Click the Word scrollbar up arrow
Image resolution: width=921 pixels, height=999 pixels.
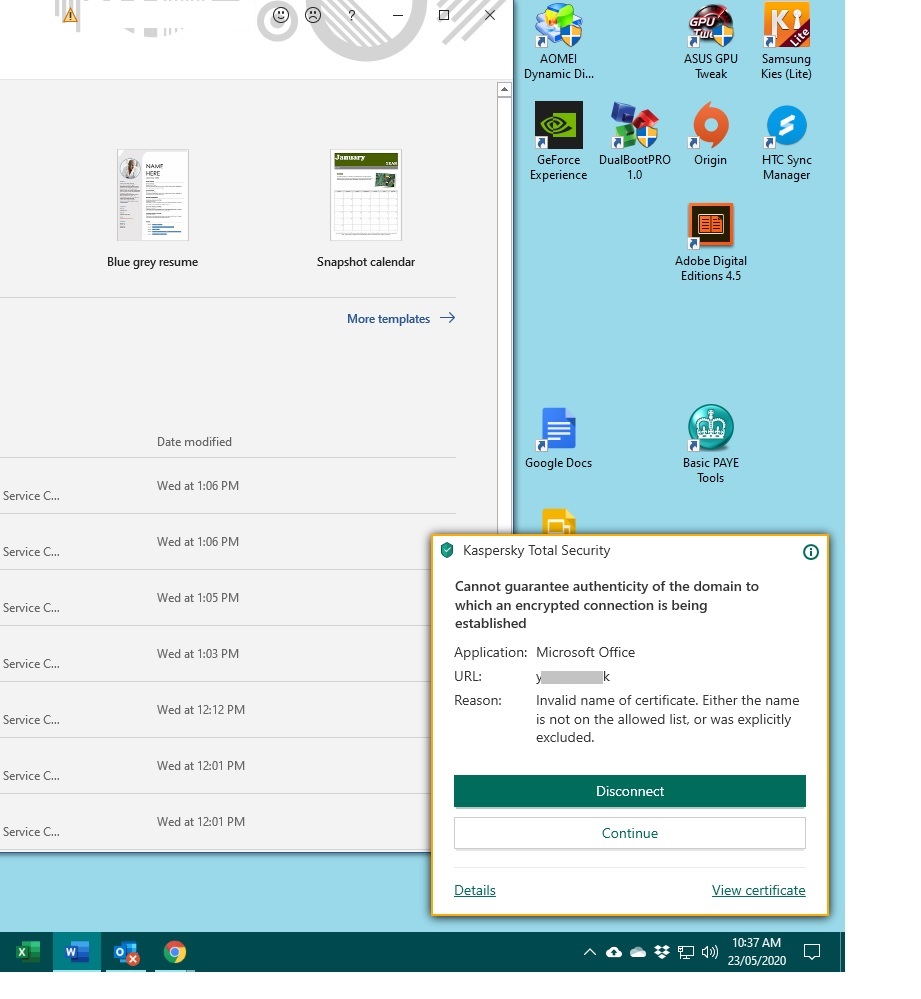(504, 89)
